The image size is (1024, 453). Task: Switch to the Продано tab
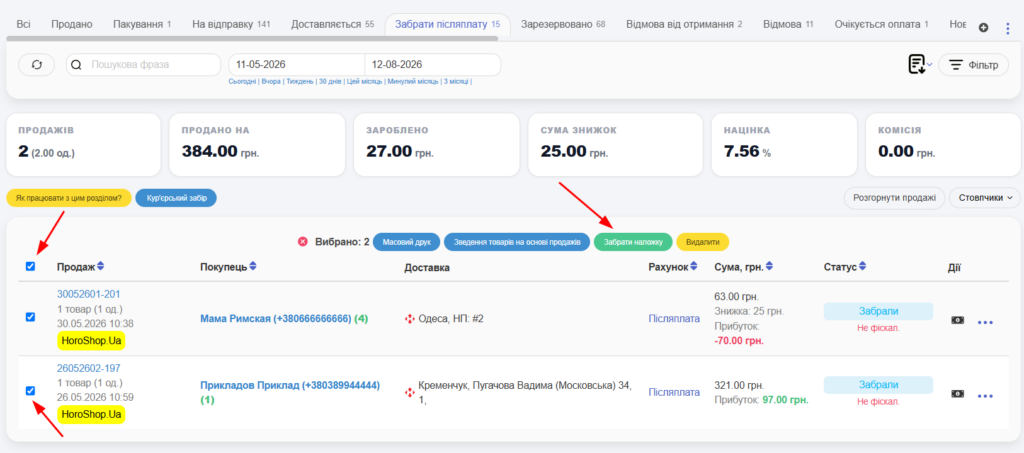point(72,24)
